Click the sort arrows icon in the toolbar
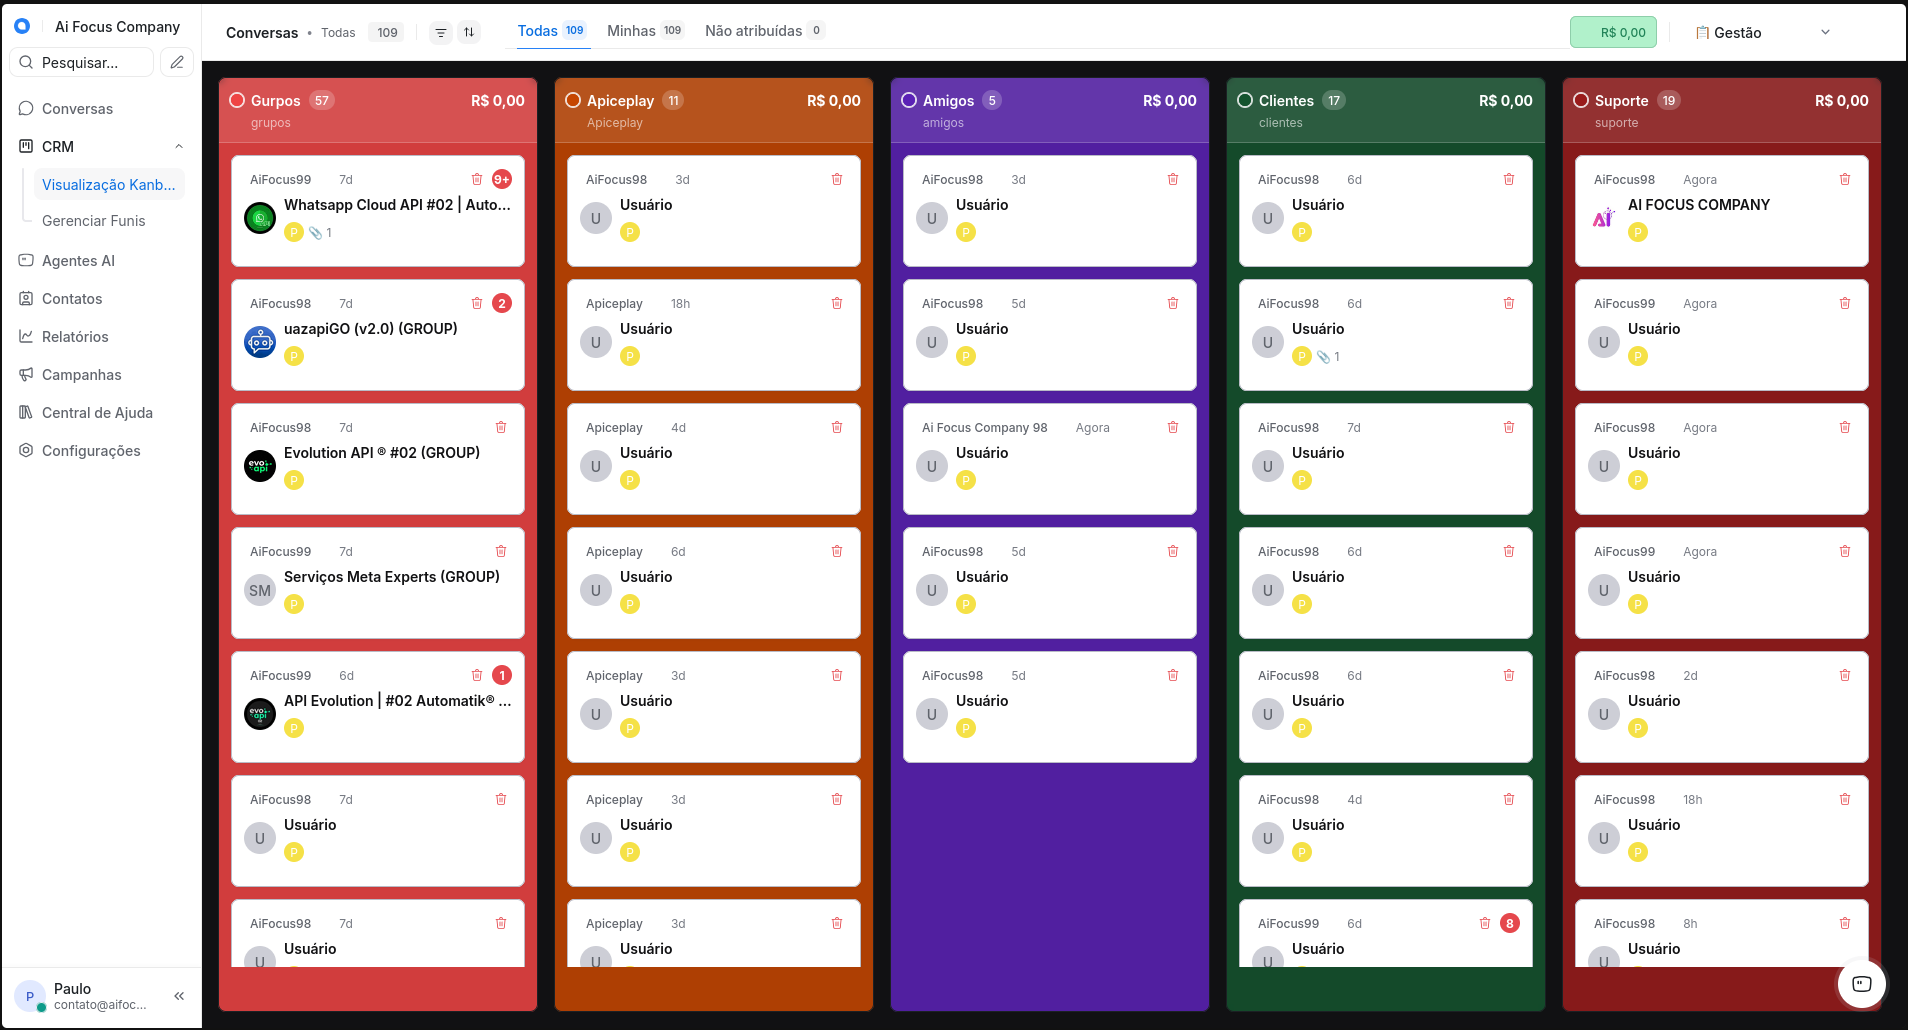The image size is (1908, 1030). coord(468,32)
